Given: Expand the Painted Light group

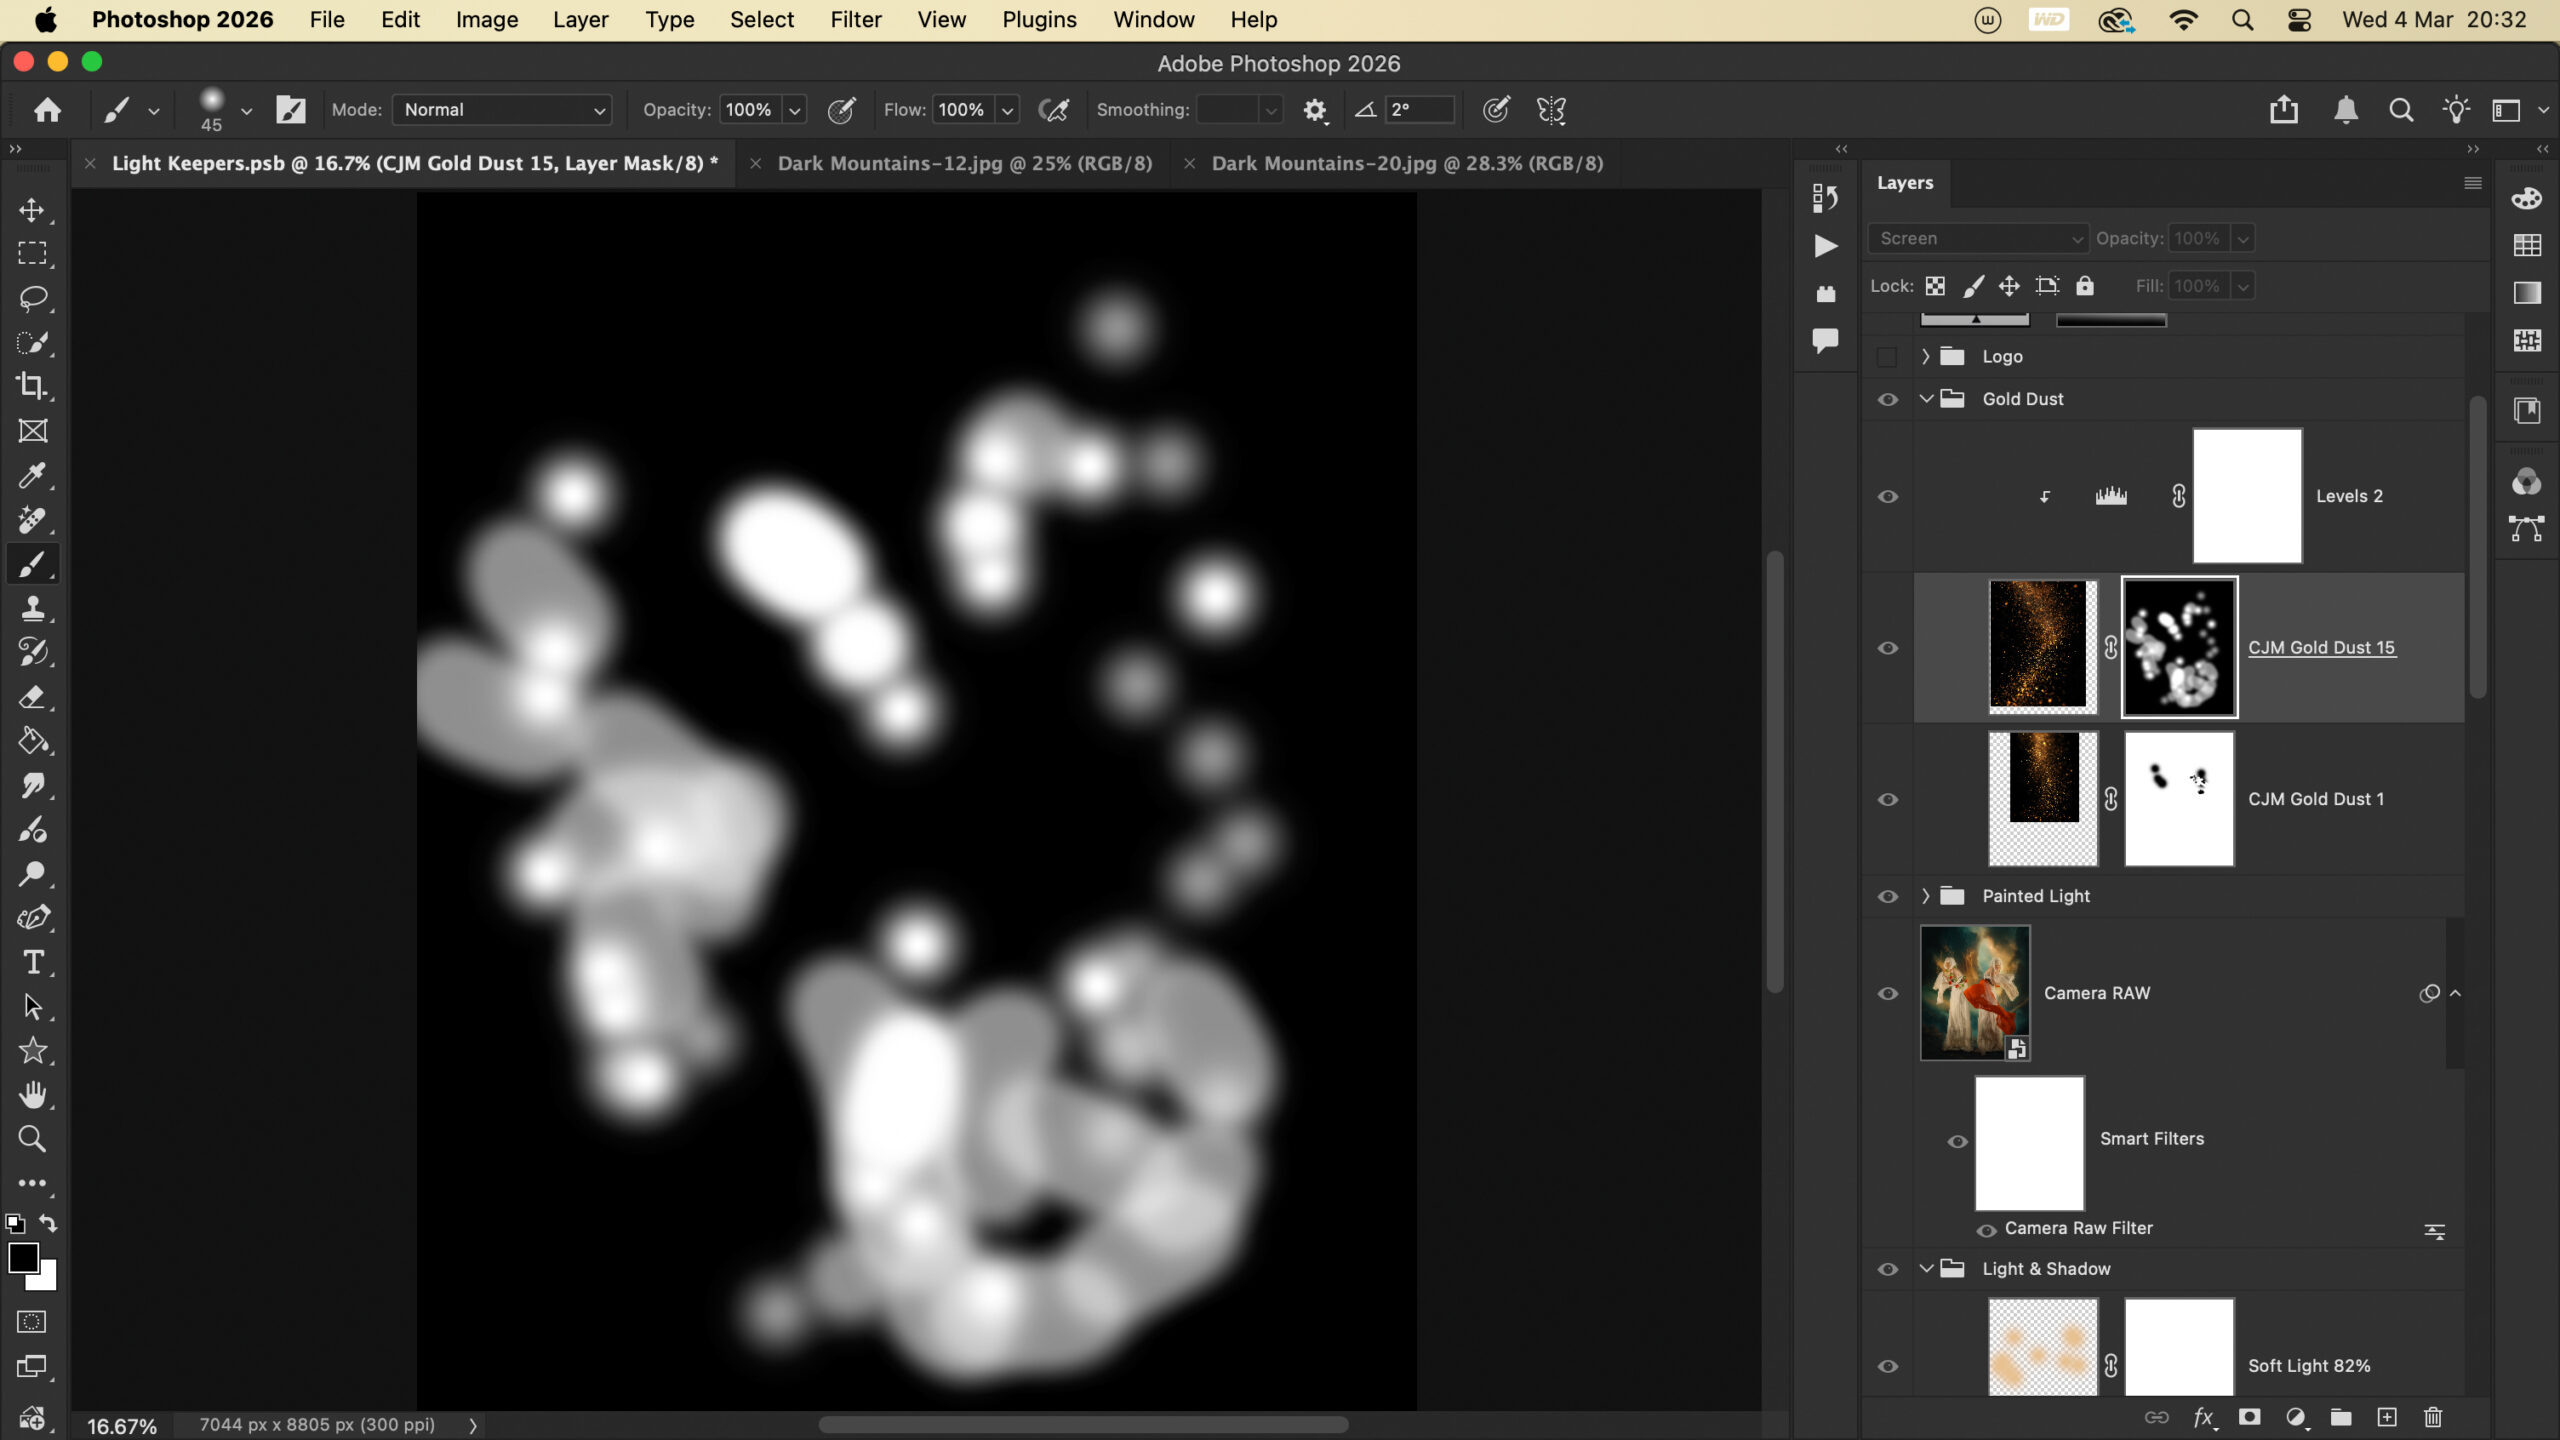Looking at the screenshot, I should point(1925,896).
